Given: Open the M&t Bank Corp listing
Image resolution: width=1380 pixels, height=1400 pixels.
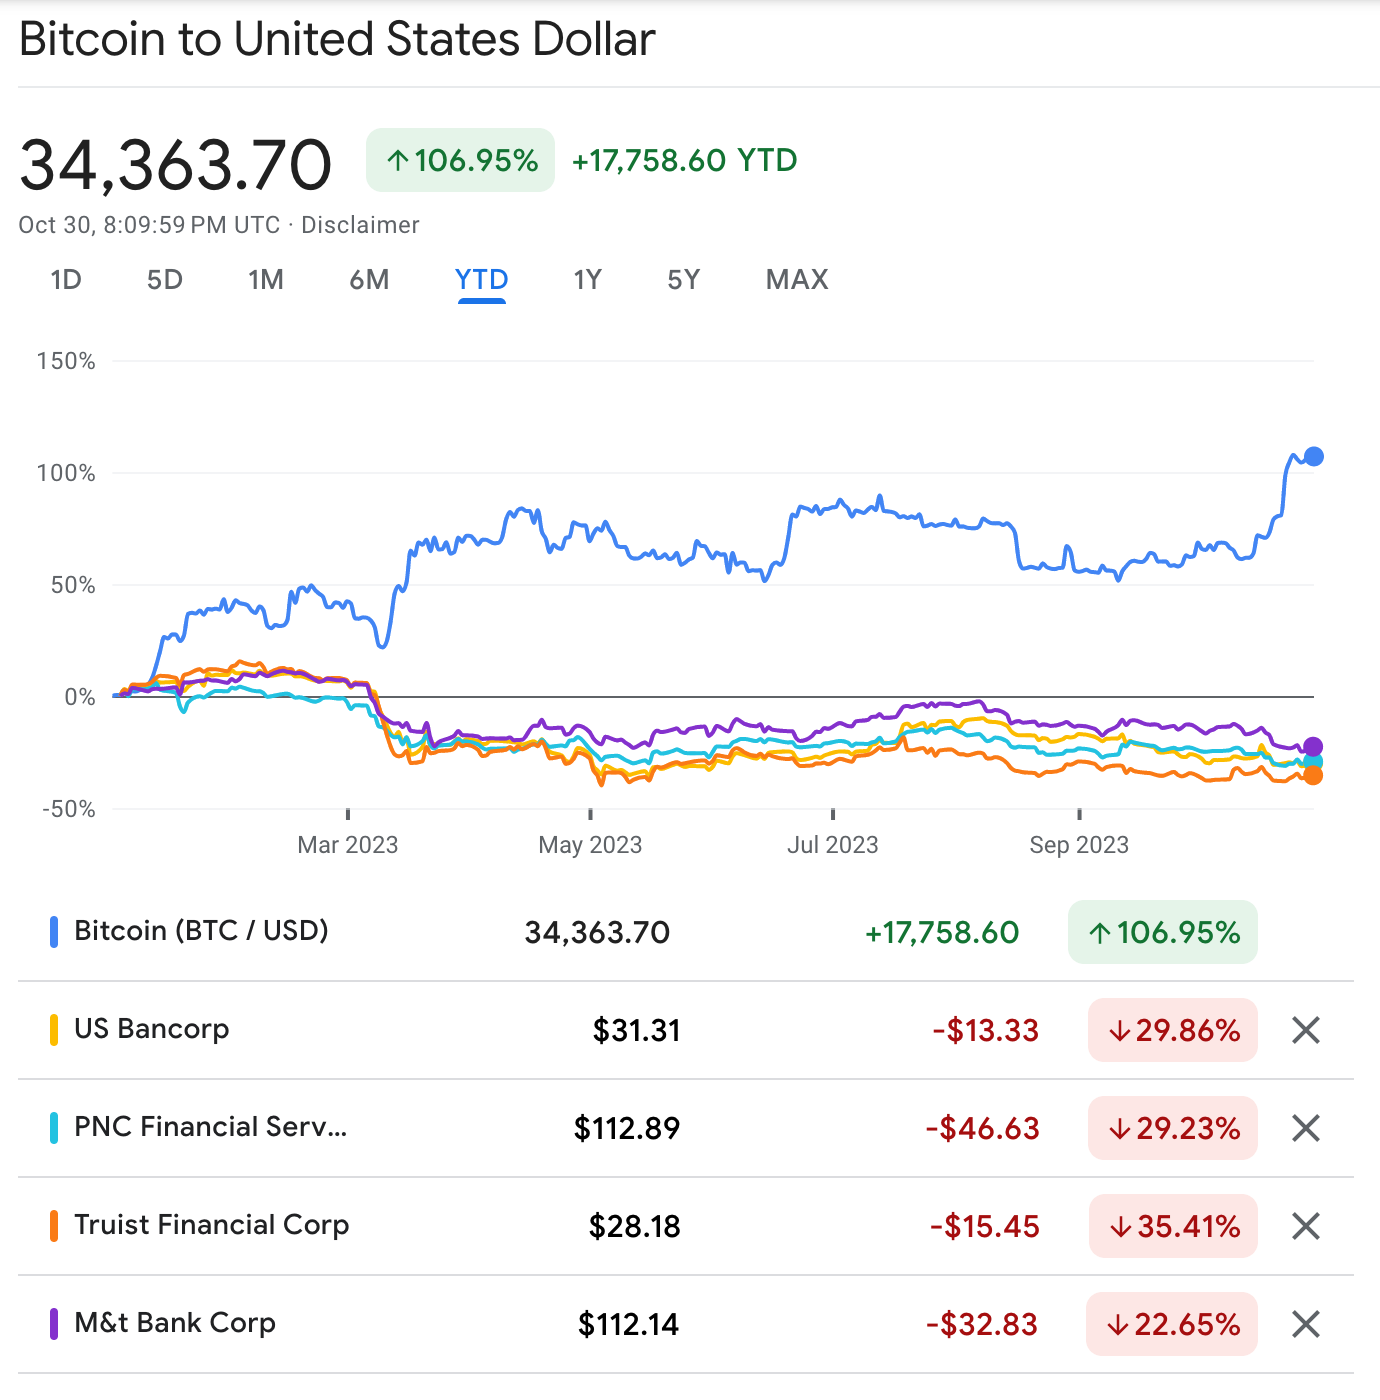Looking at the screenshot, I should 175,1323.
